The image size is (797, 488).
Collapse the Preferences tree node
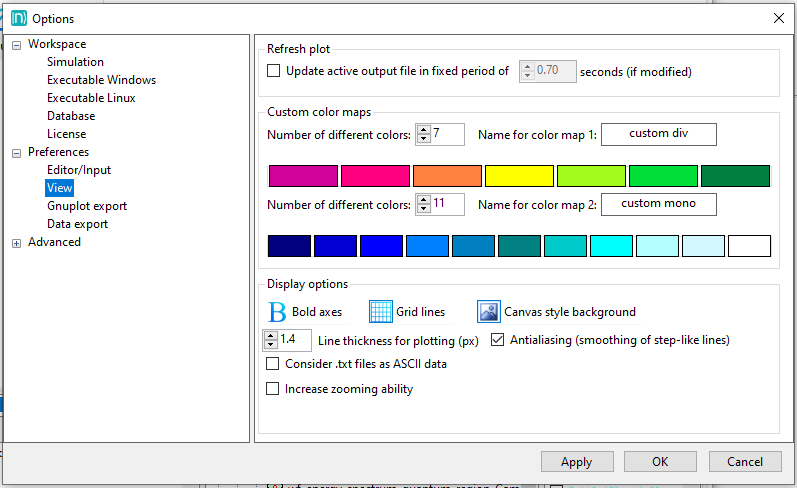point(17,153)
